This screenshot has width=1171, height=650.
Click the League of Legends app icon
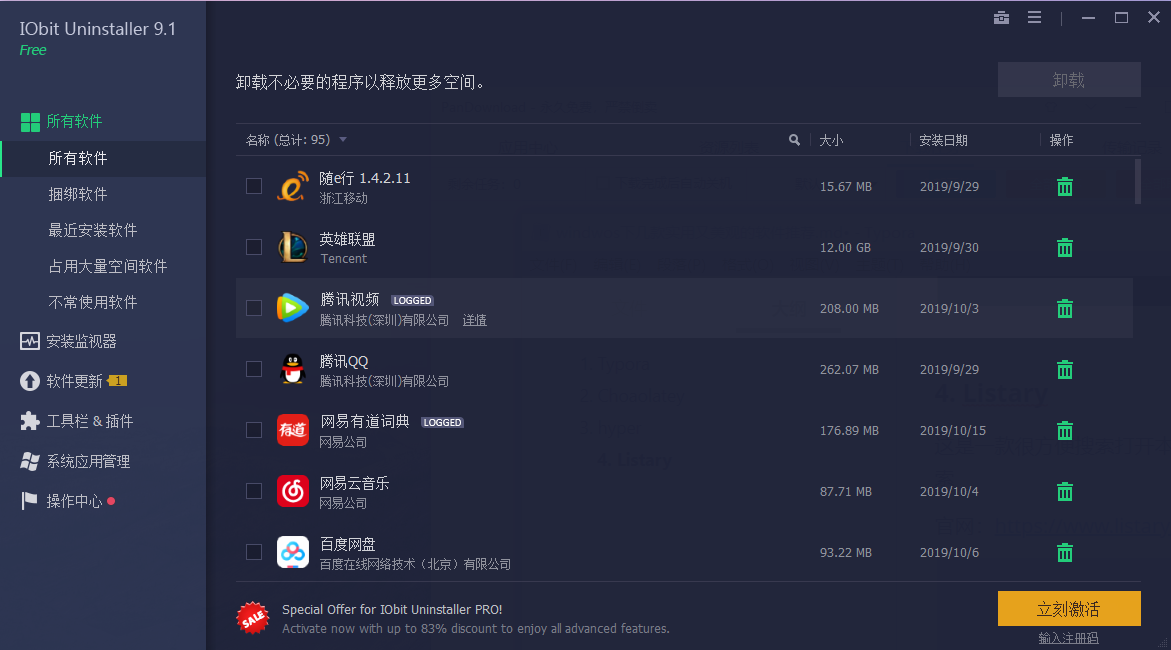tap(293, 247)
